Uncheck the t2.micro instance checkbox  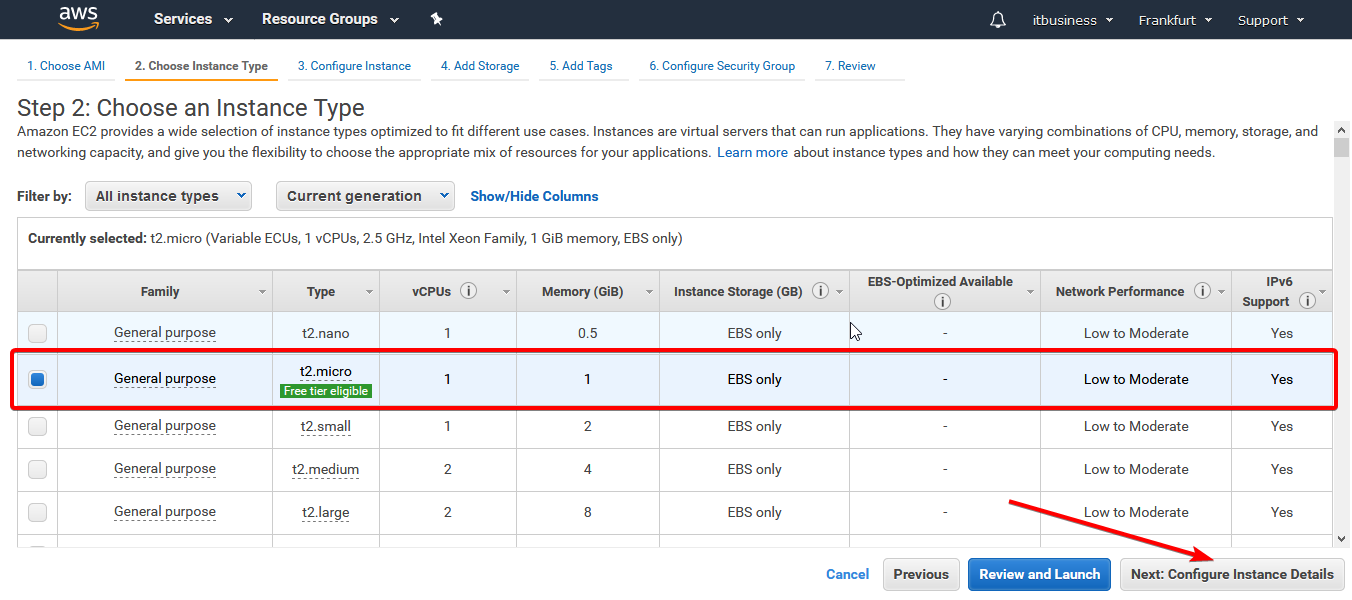[x=37, y=379]
